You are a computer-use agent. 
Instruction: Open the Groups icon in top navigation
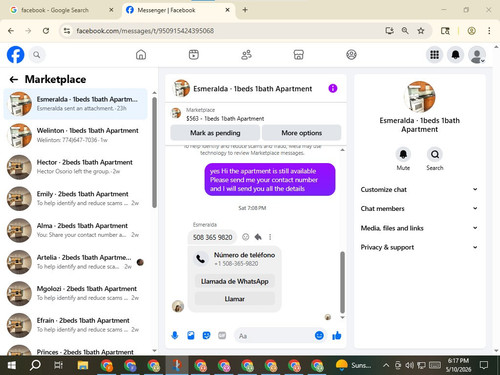(351, 55)
